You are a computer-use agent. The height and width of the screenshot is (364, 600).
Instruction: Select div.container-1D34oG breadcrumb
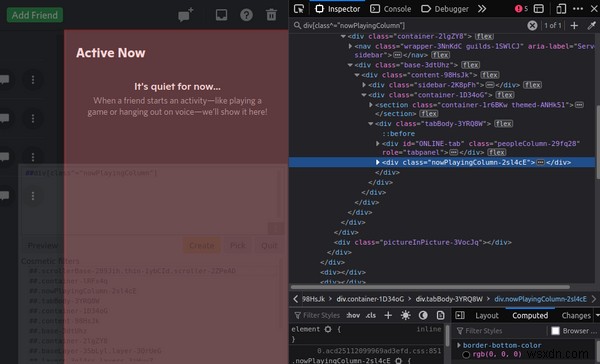point(370,299)
